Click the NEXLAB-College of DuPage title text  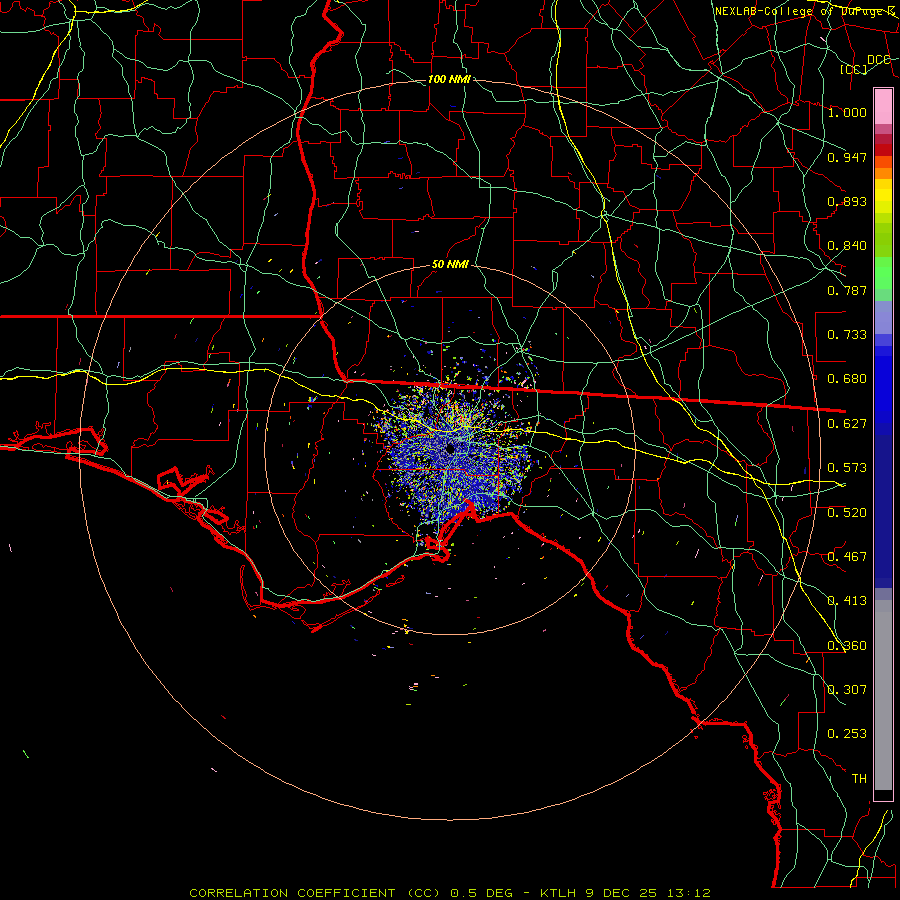[804, 11]
